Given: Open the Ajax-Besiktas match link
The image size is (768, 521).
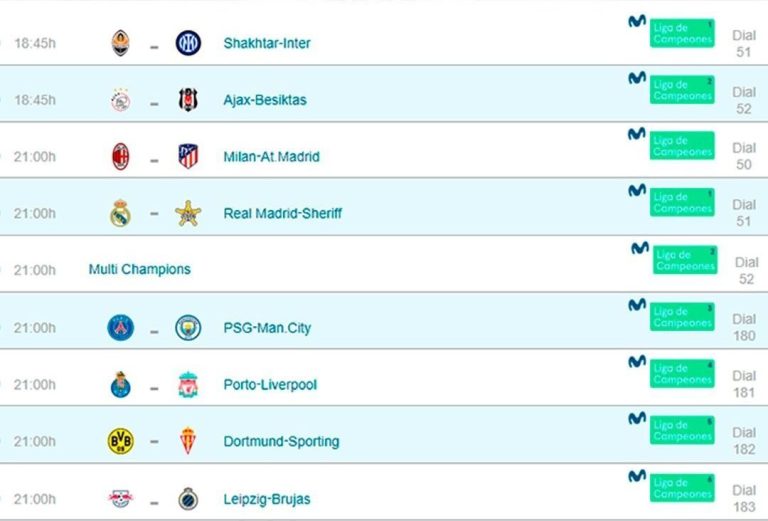Looking at the screenshot, I should tap(265, 100).
